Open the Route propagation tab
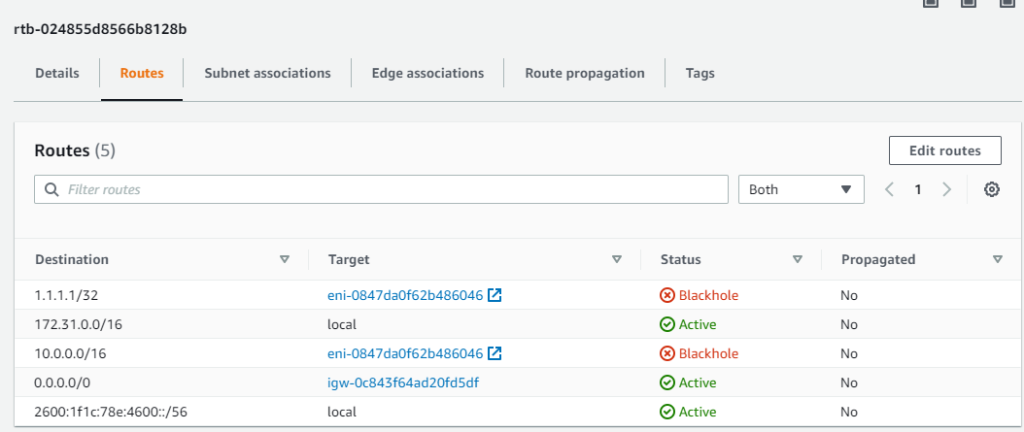 coord(585,73)
